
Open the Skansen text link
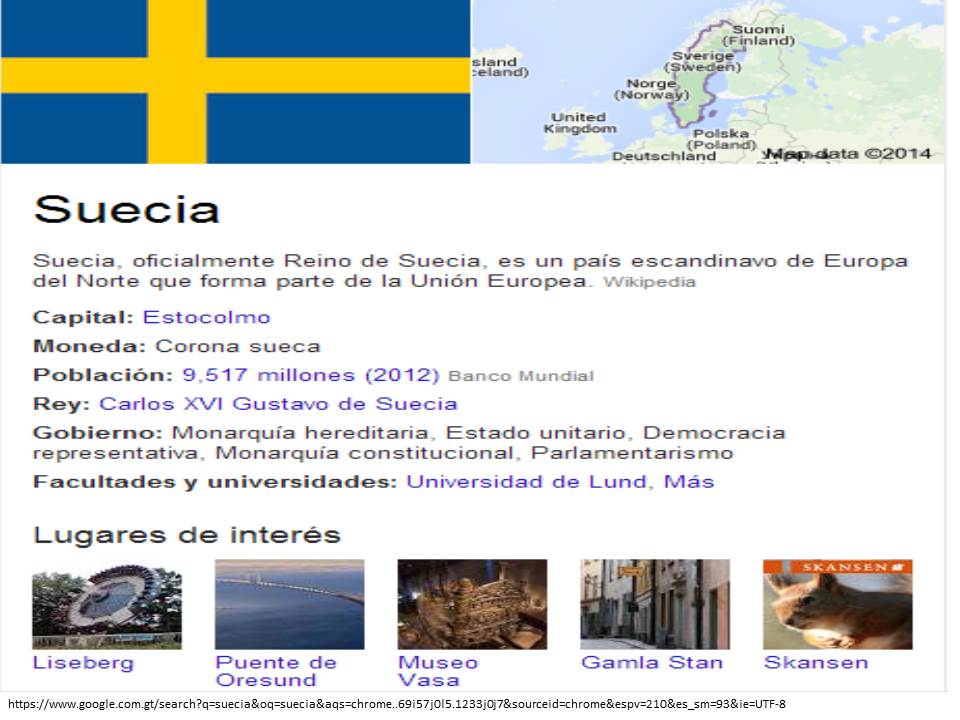click(x=815, y=663)
